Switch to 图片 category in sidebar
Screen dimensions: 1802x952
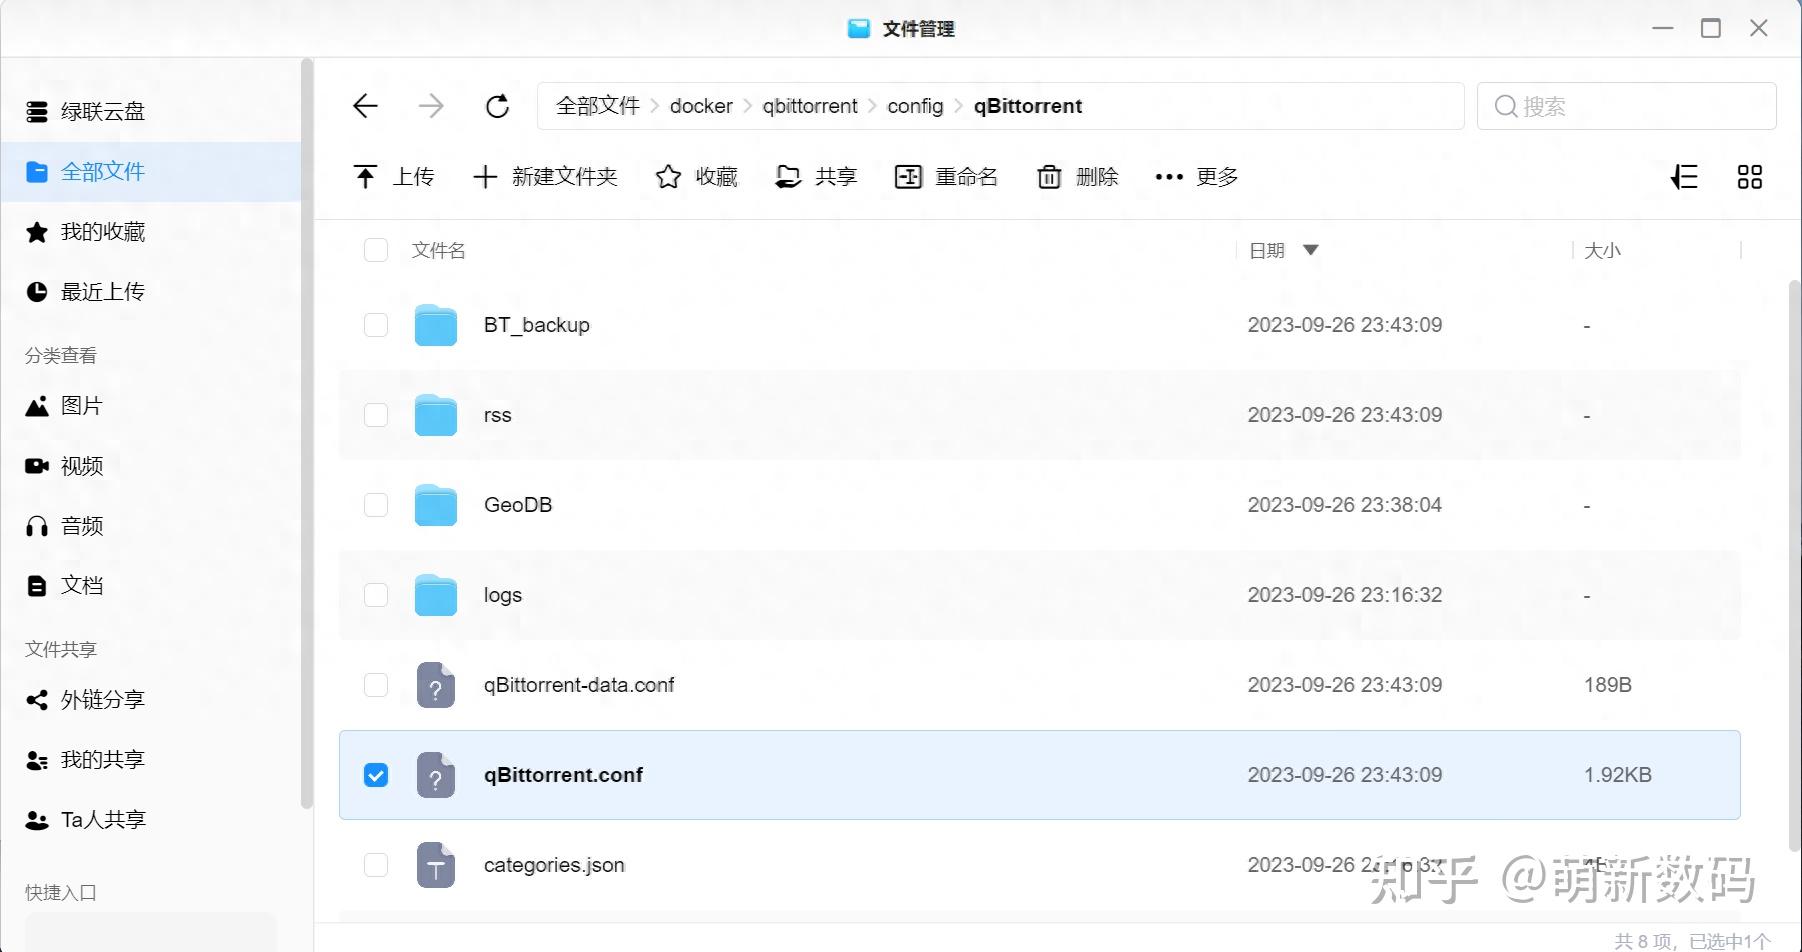[80, 406]
